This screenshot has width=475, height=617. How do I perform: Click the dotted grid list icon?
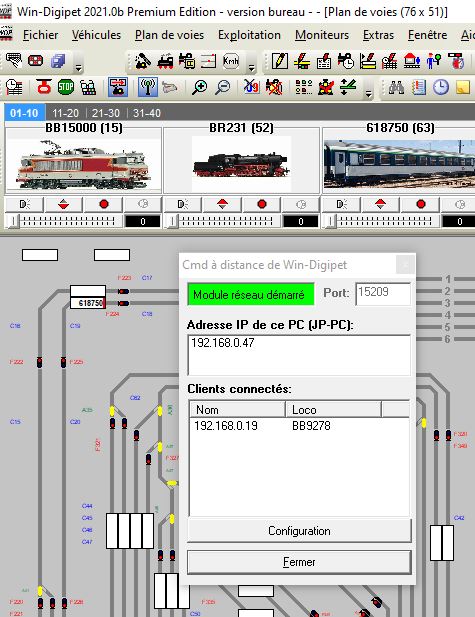coord(303,87)
